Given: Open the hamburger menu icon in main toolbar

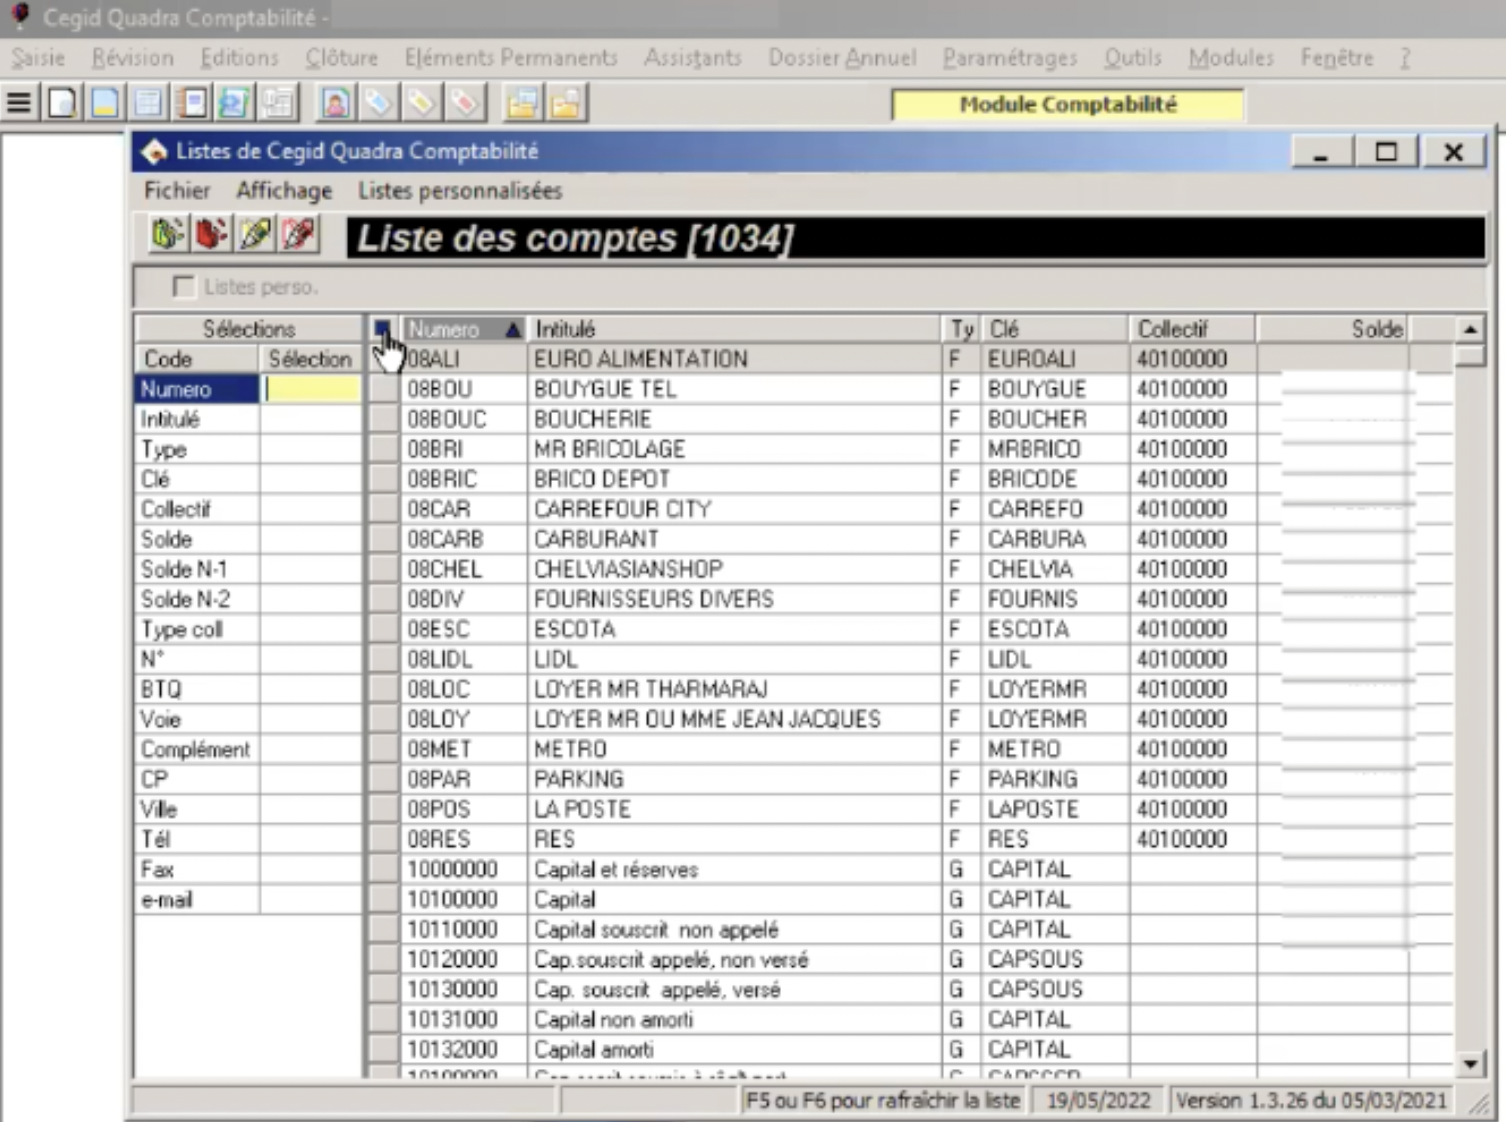Looking at the screenshot, I should tap(19, 103).
